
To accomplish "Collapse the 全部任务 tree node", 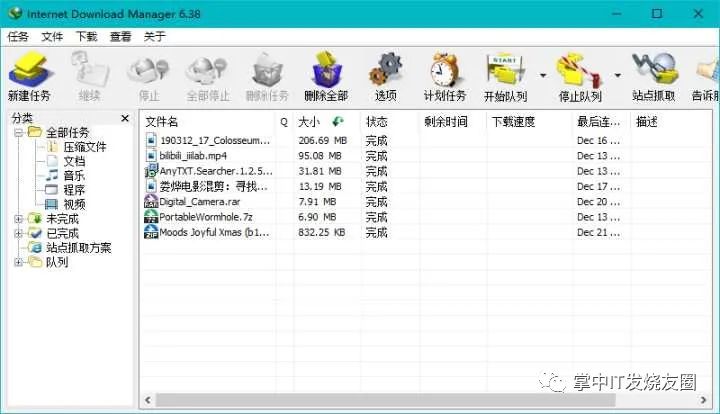I will coord(19,133).
